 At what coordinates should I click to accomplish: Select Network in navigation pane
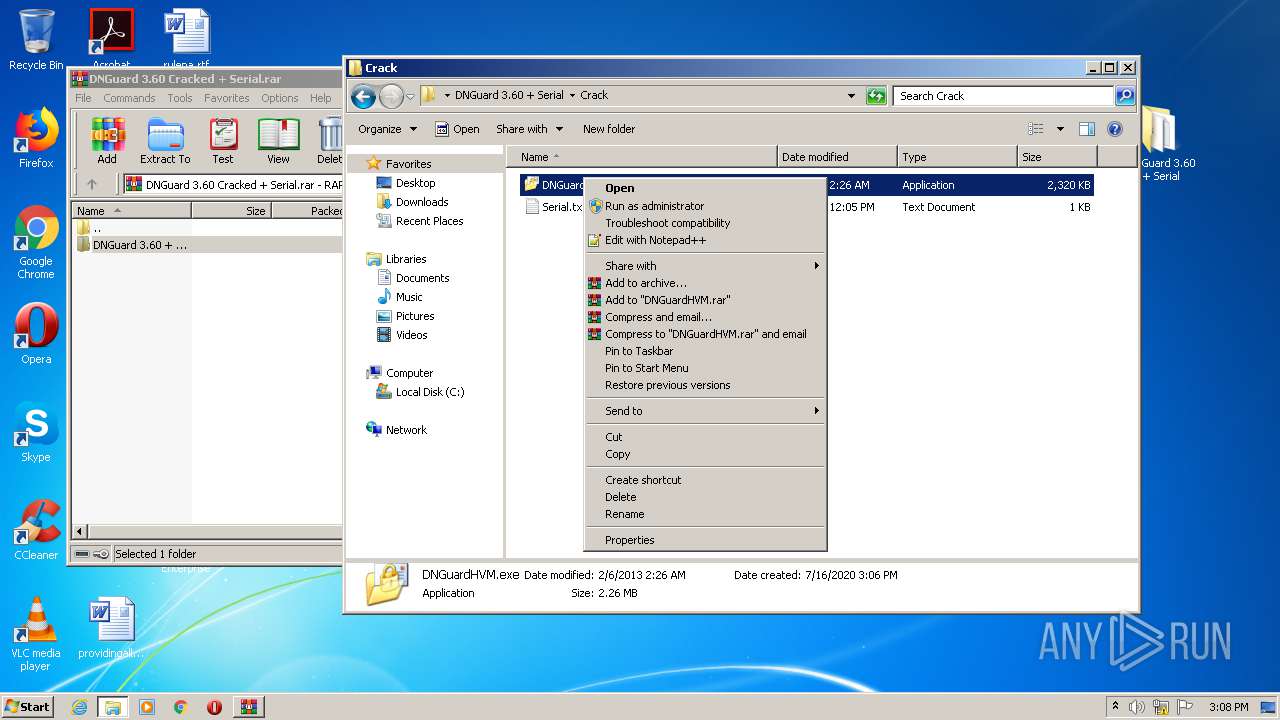click(x=397, y=430)
